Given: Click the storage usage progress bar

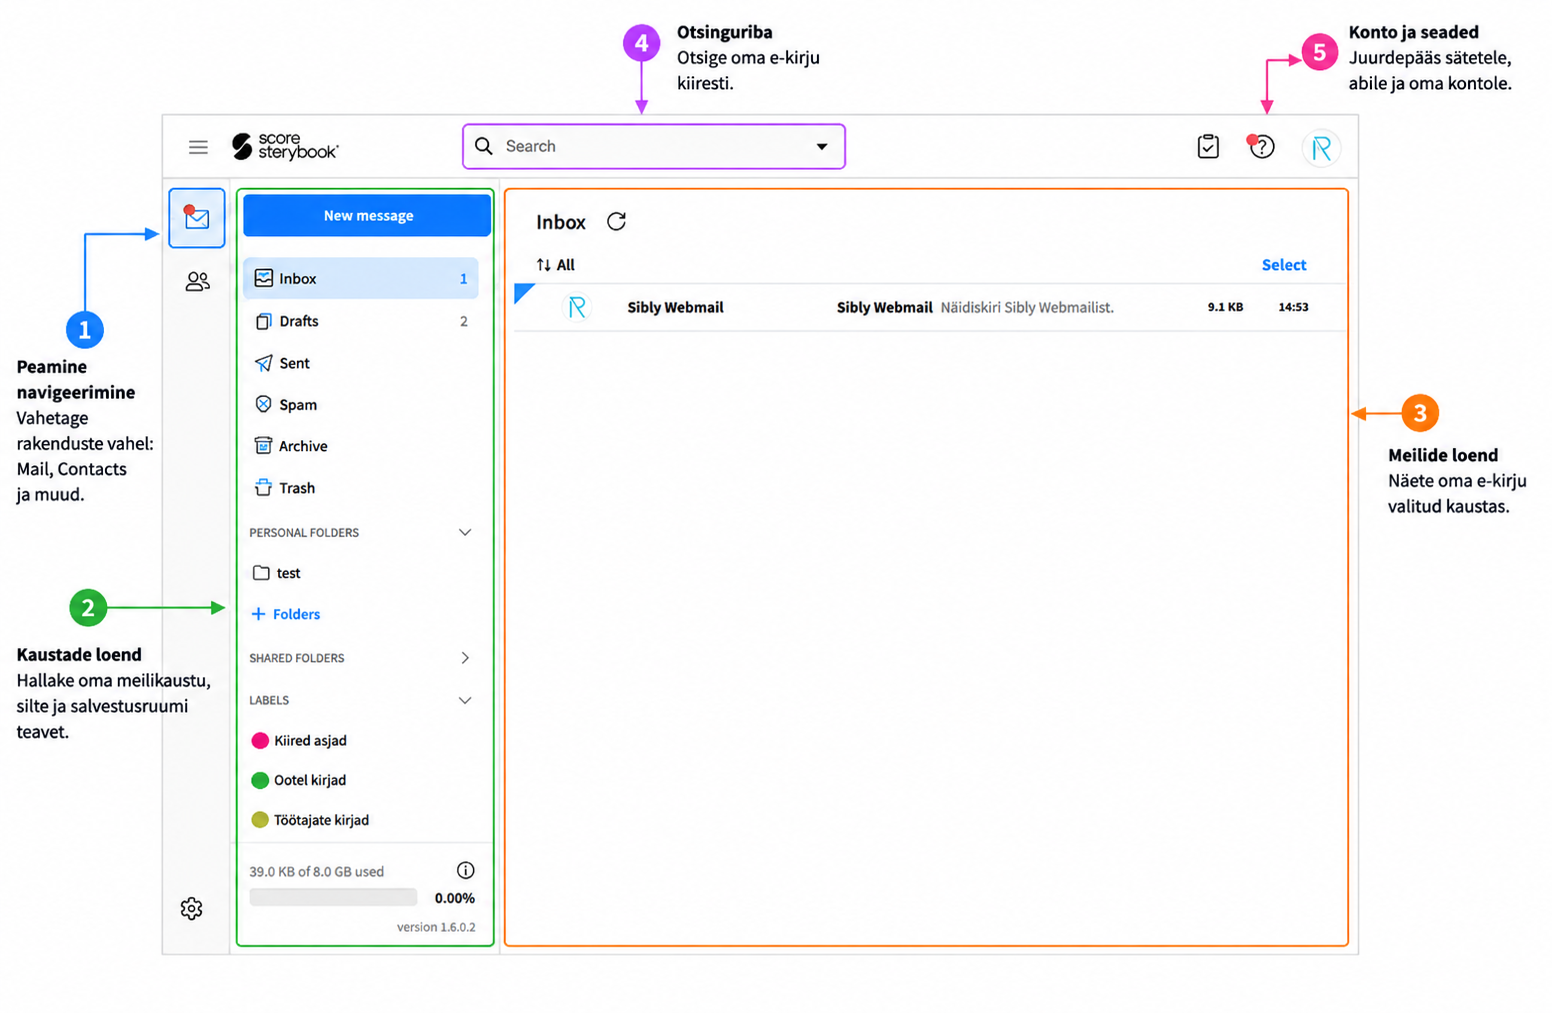Looking at the screenshot, I should point(333,897).
